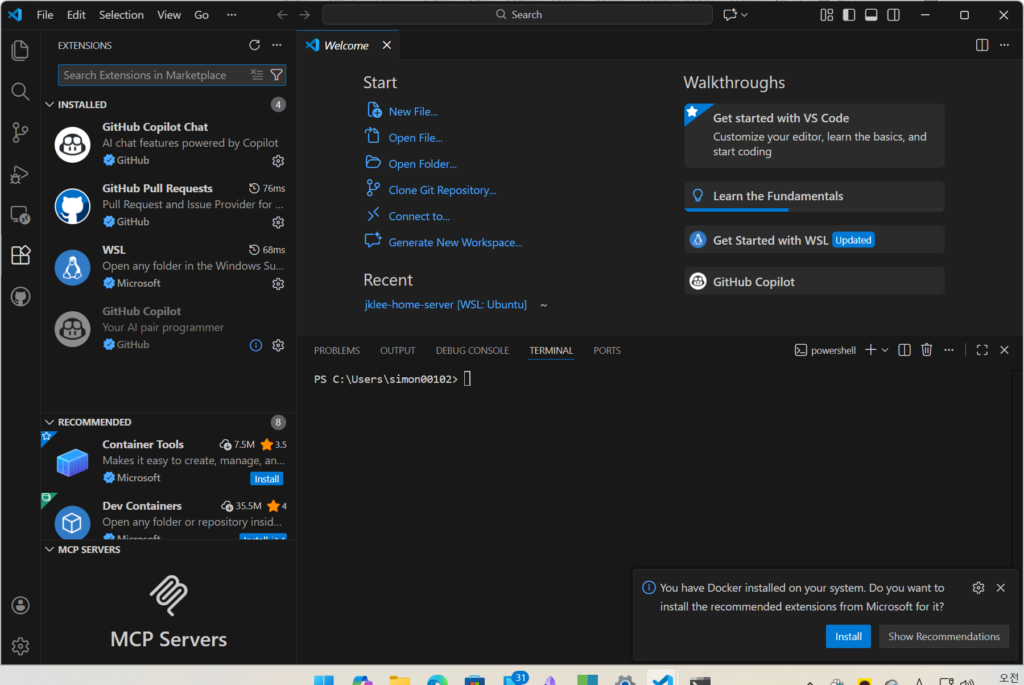This screenshot has height=685, width=1024.
Task: Open Remote Explorer in activity bar
Action: tap(20, 215)
